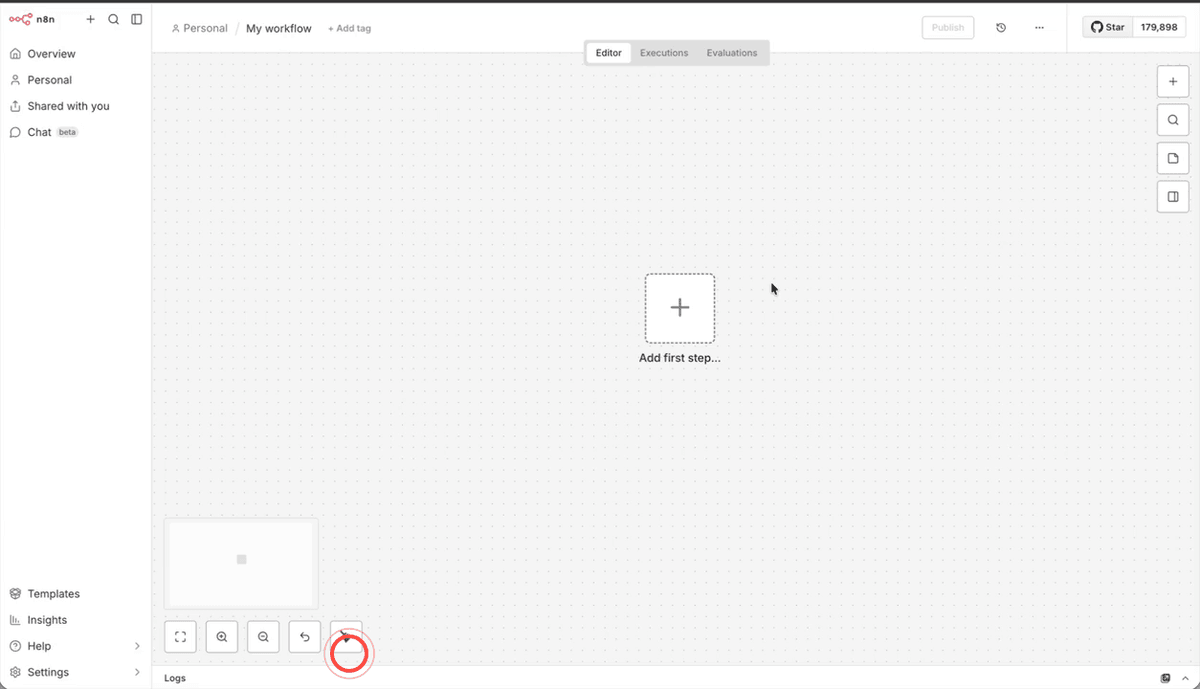Toggle the split panel icon on the right

coord(1172,196)
